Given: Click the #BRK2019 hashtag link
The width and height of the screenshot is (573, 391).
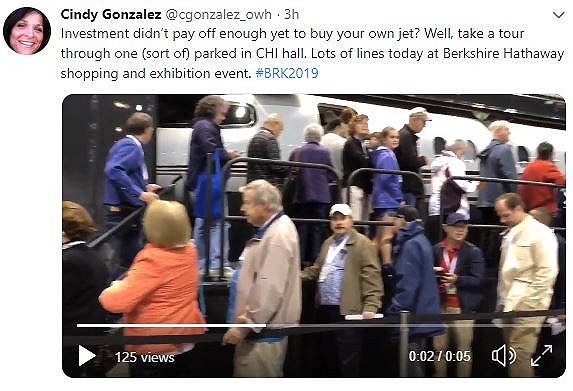Looking at the screenshot, I should [287, 73].
